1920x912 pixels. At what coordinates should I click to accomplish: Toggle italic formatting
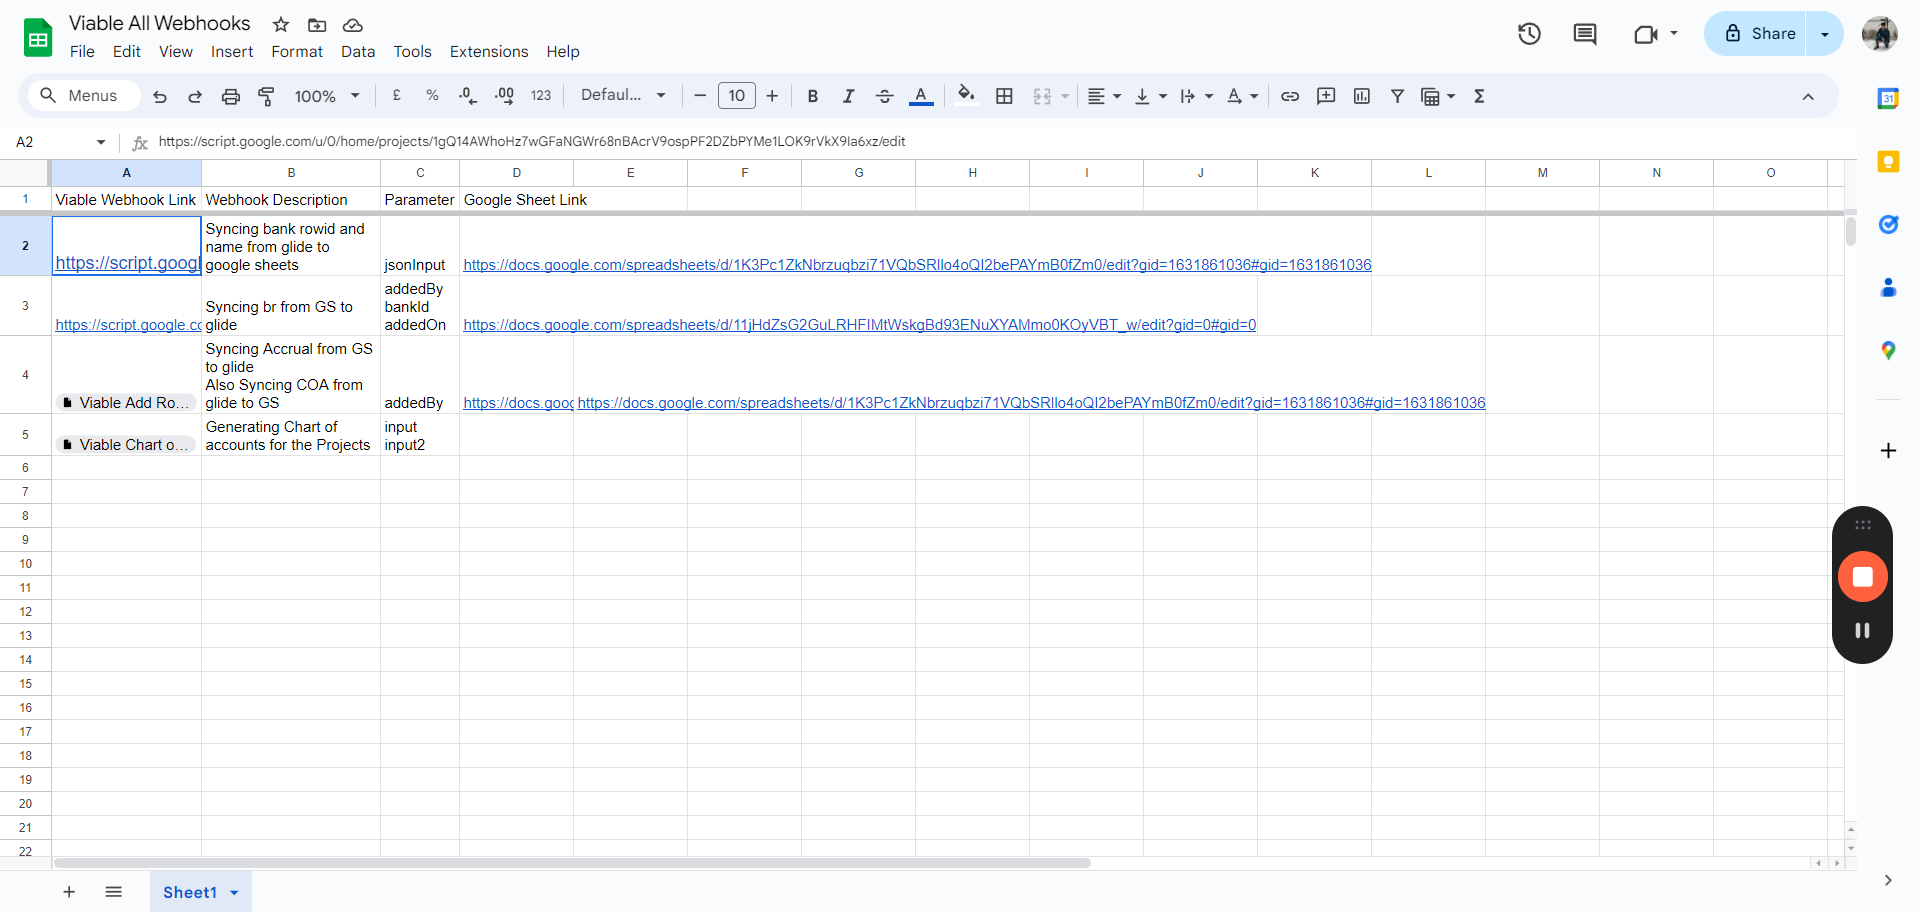click(x=848, y=96)
